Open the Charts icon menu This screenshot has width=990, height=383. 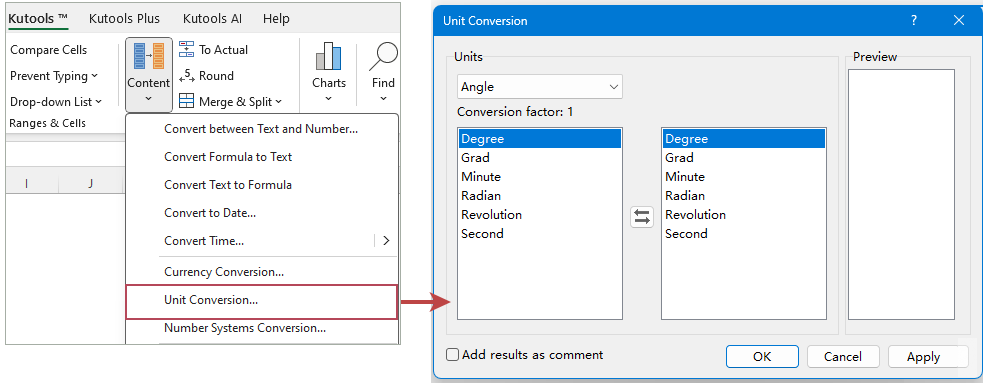click(328, 73)
